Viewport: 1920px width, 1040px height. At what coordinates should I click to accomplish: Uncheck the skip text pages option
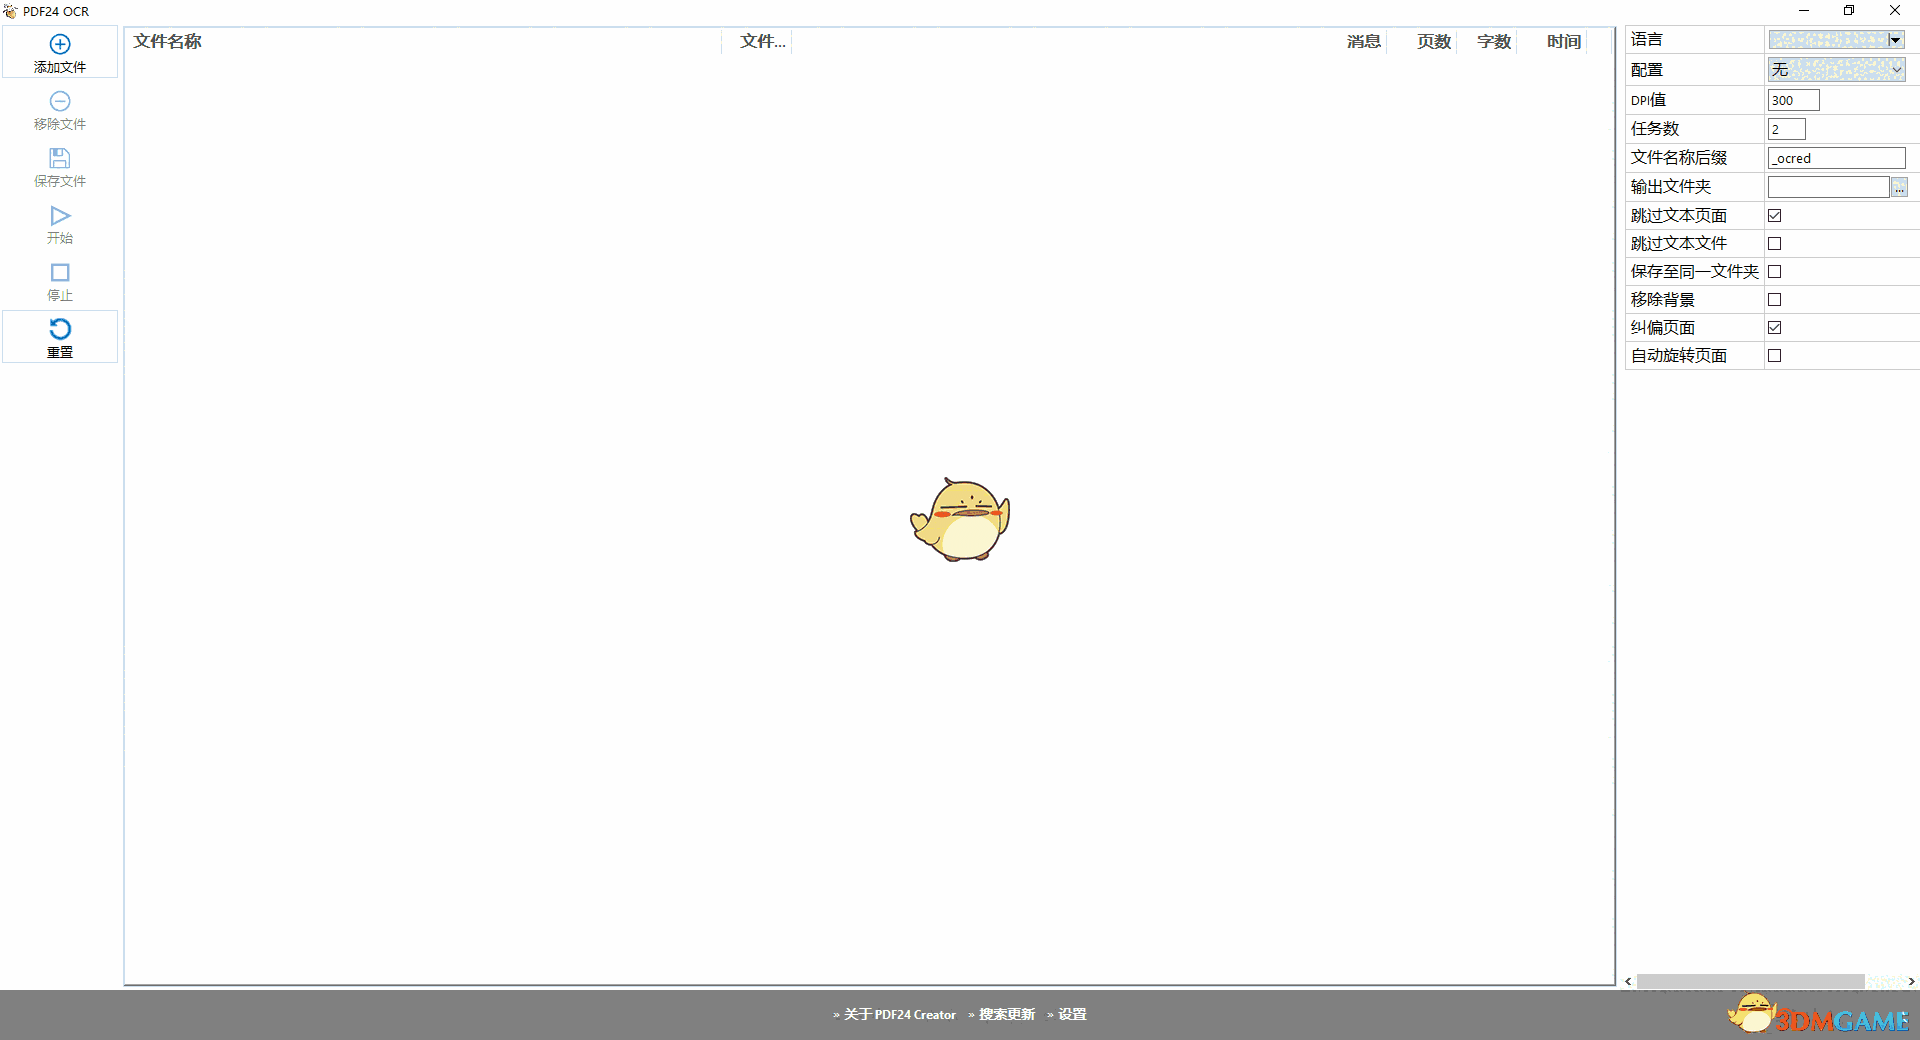click(1775, 215)
